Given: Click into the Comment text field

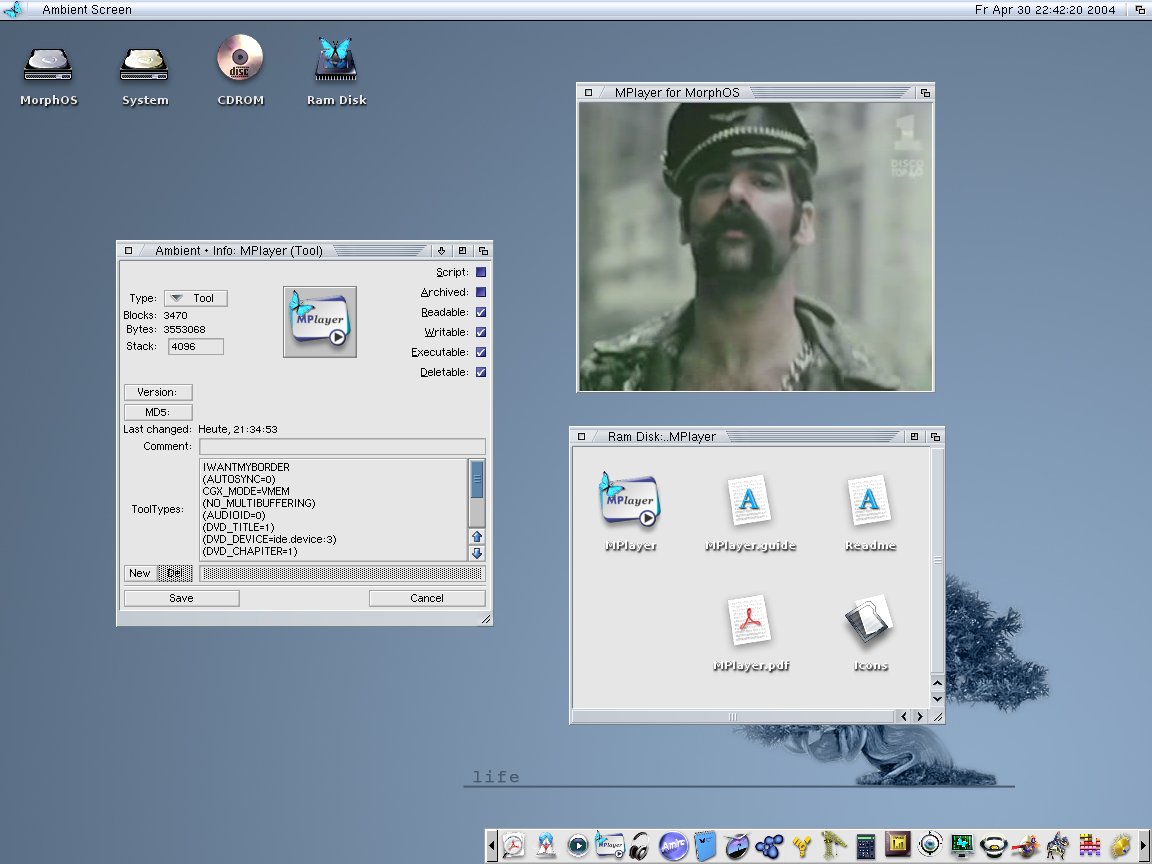Looking at the screenshot, I should [x=342, y=446].
